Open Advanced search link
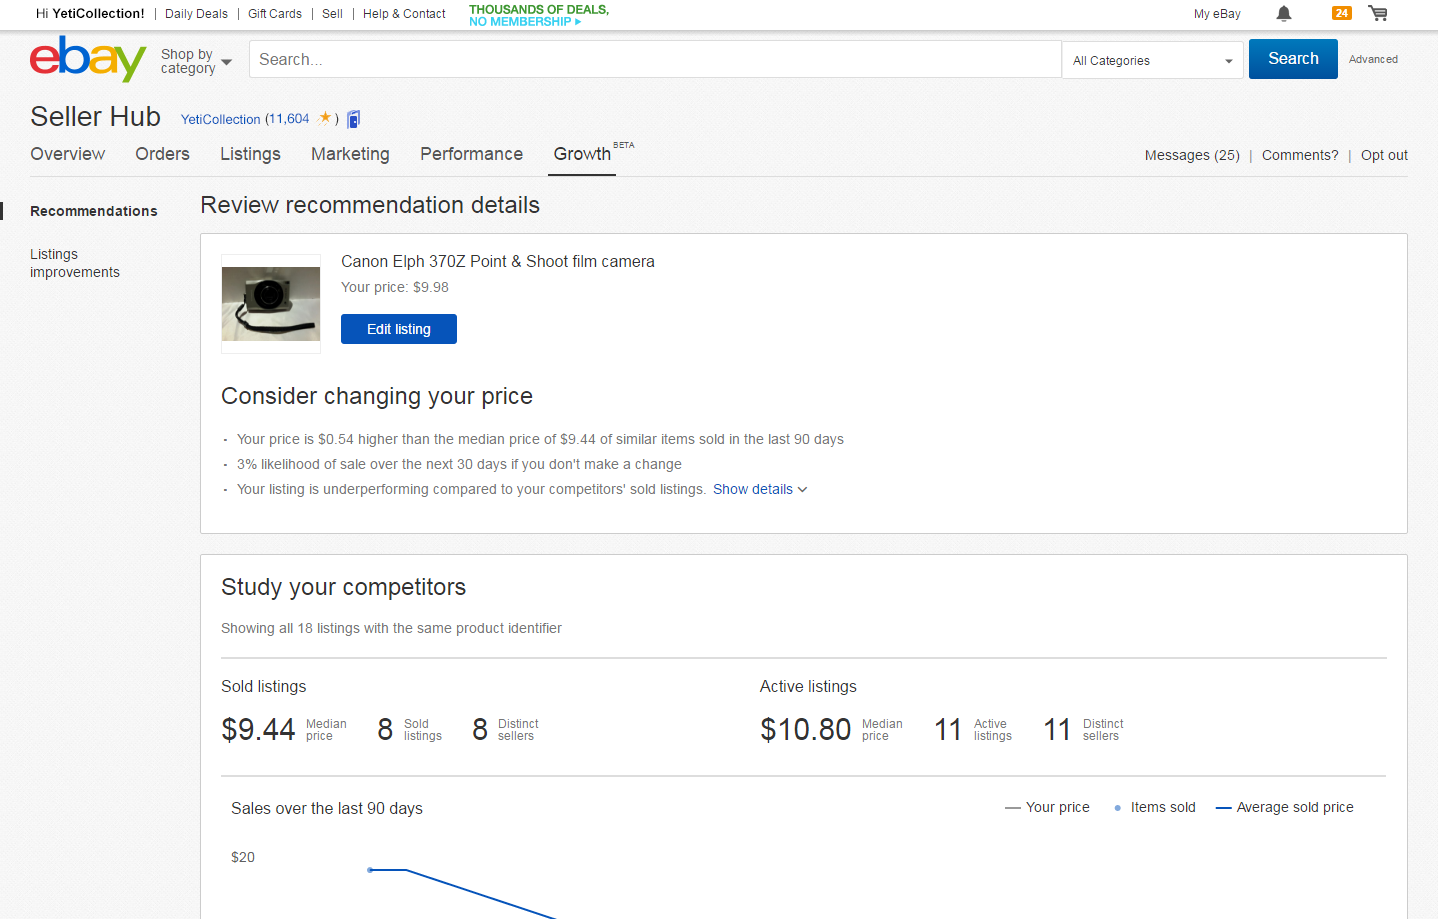1438x919 pixels. point(1373,59)
